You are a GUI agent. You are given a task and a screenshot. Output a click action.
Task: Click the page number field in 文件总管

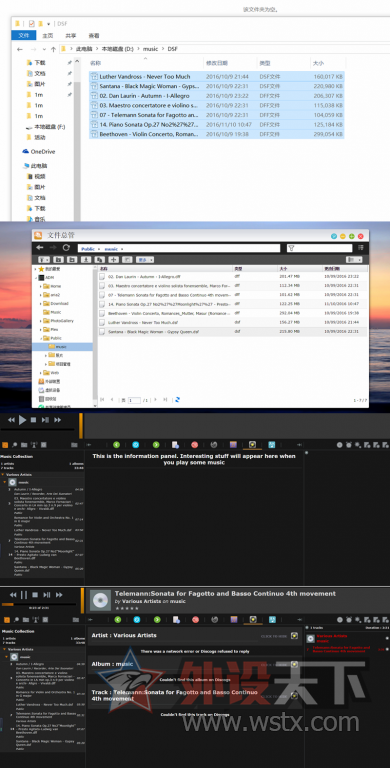tap(134, 400)
